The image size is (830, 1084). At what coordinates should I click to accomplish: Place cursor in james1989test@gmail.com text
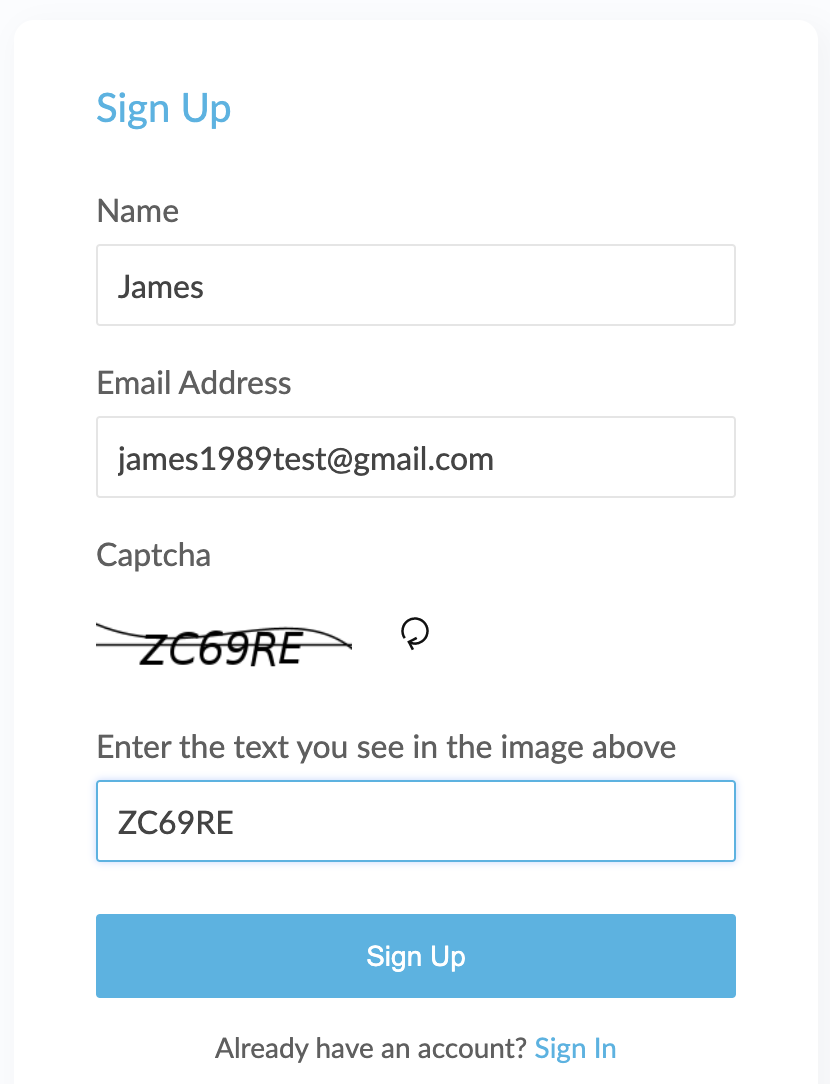coord(305,460)
